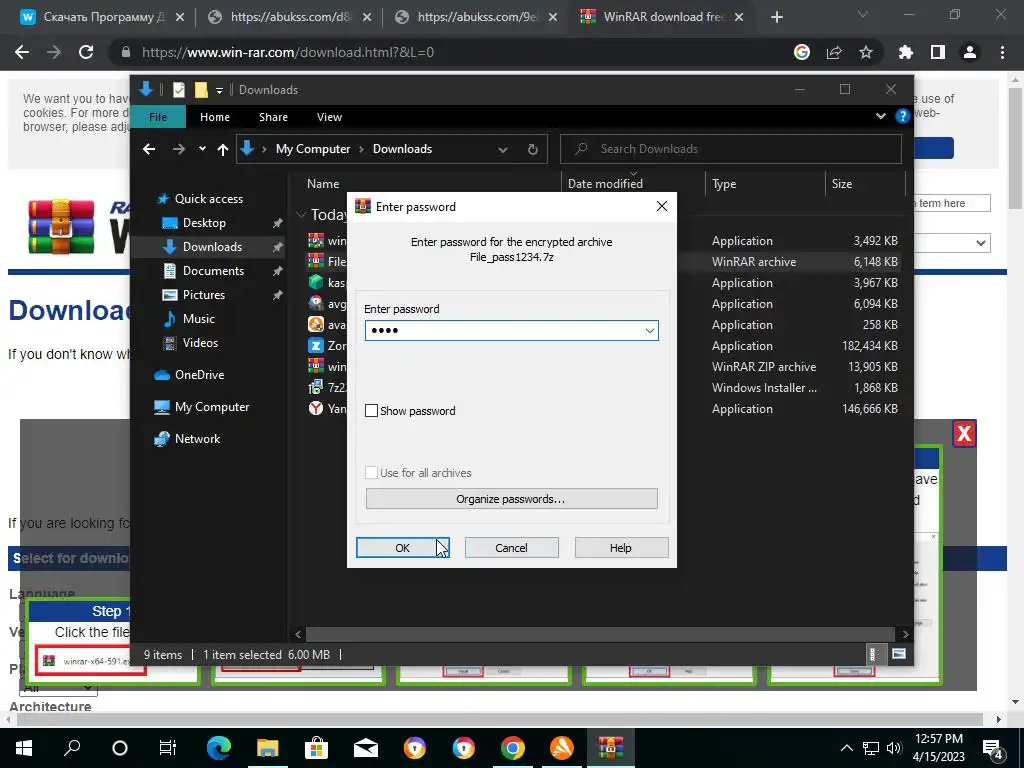Open Network in the navigation pane
This screenshot has width=1024, height=768.
tap(197, 439)
